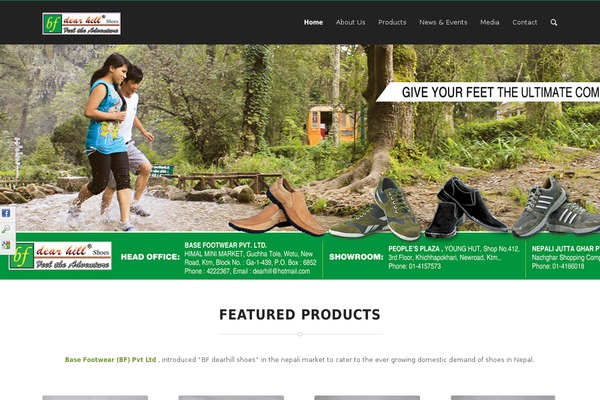Open the Products menu

pyautogui.click(x=392, y=23)
